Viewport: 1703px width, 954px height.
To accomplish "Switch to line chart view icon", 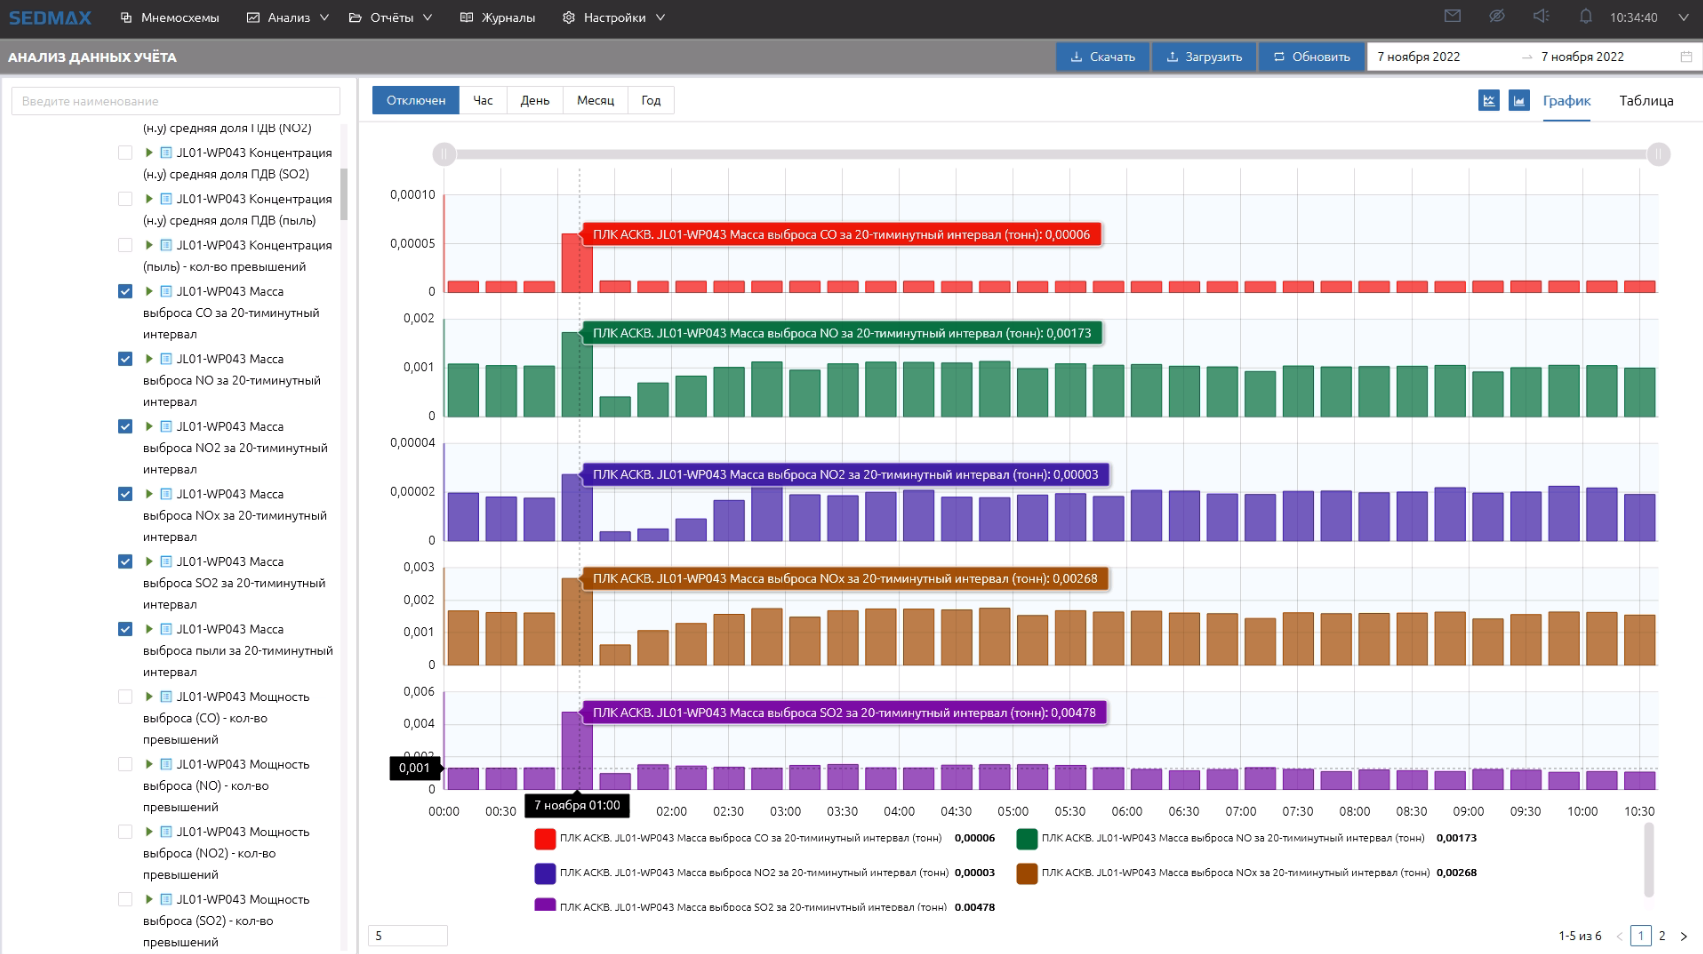I will [1488, 101].
